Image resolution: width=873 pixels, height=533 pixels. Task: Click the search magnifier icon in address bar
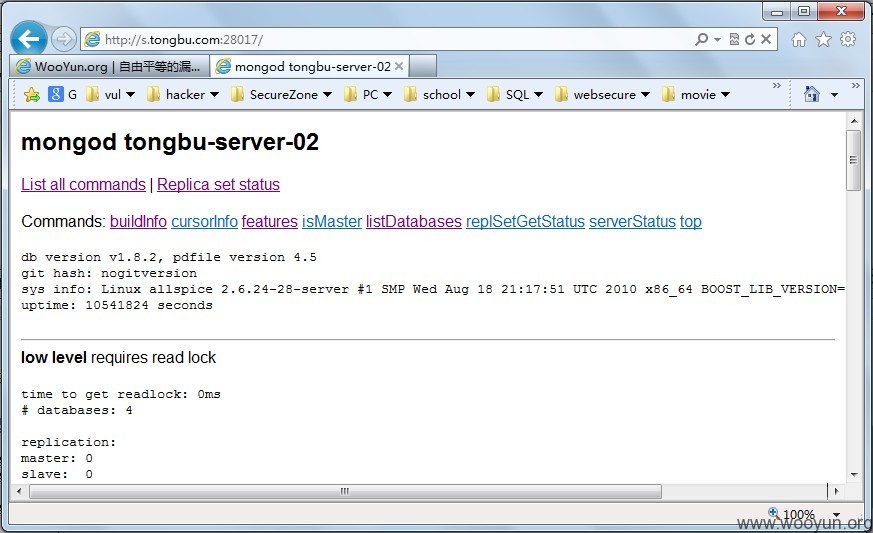point(702,39)
